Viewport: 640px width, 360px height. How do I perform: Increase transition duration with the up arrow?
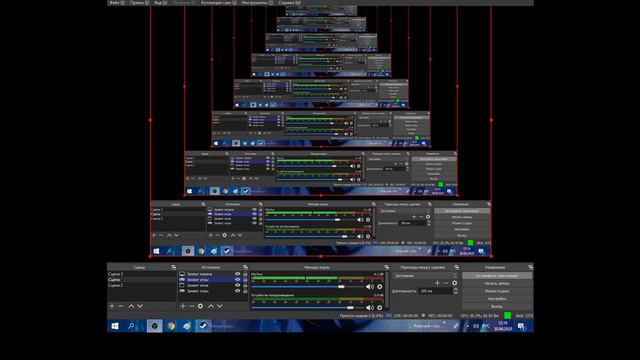tap(456, 289)
